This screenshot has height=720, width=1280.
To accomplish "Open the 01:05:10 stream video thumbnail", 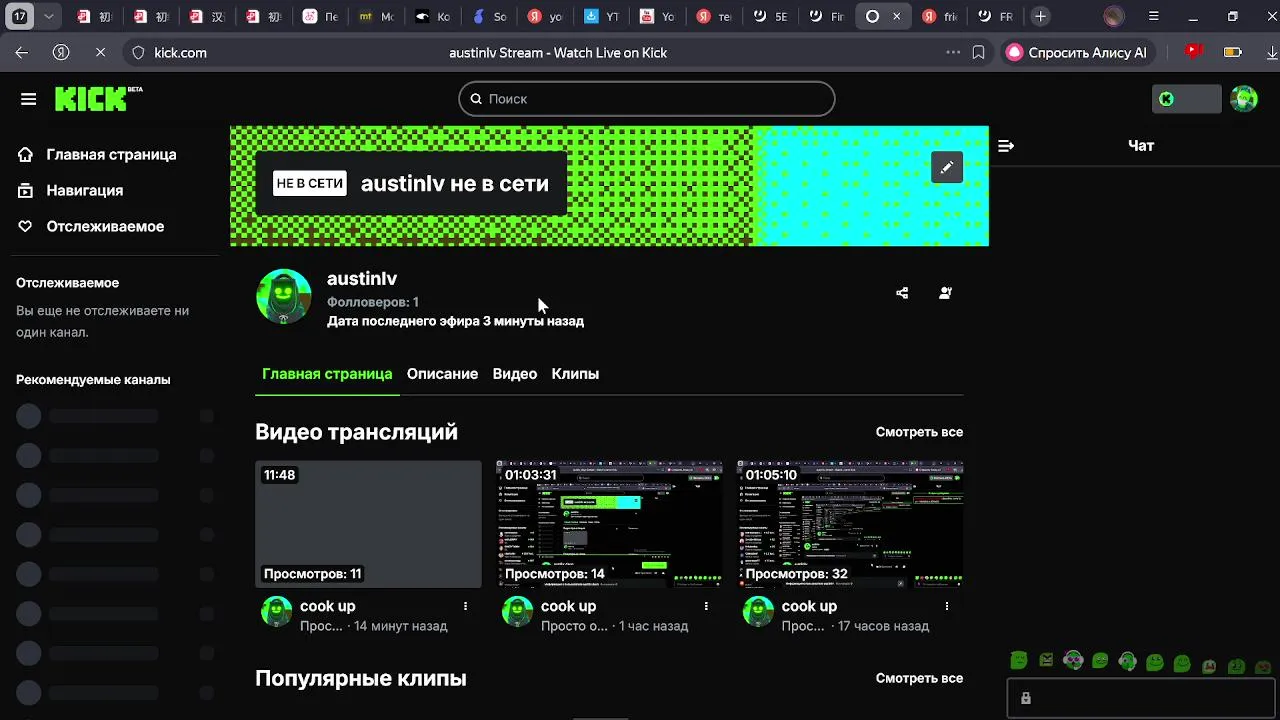I will pyautogui.click(x=850, y=524).
